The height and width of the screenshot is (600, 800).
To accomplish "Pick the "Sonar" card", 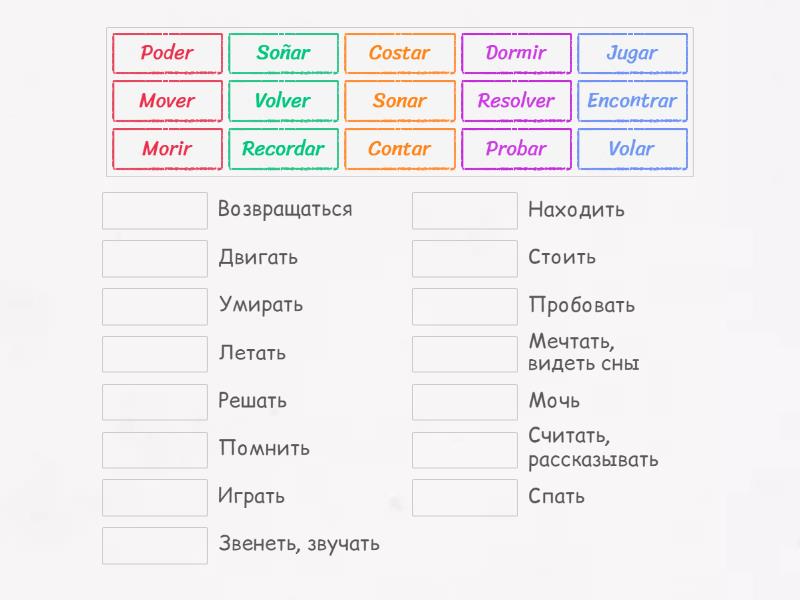I will pos(400,101).
